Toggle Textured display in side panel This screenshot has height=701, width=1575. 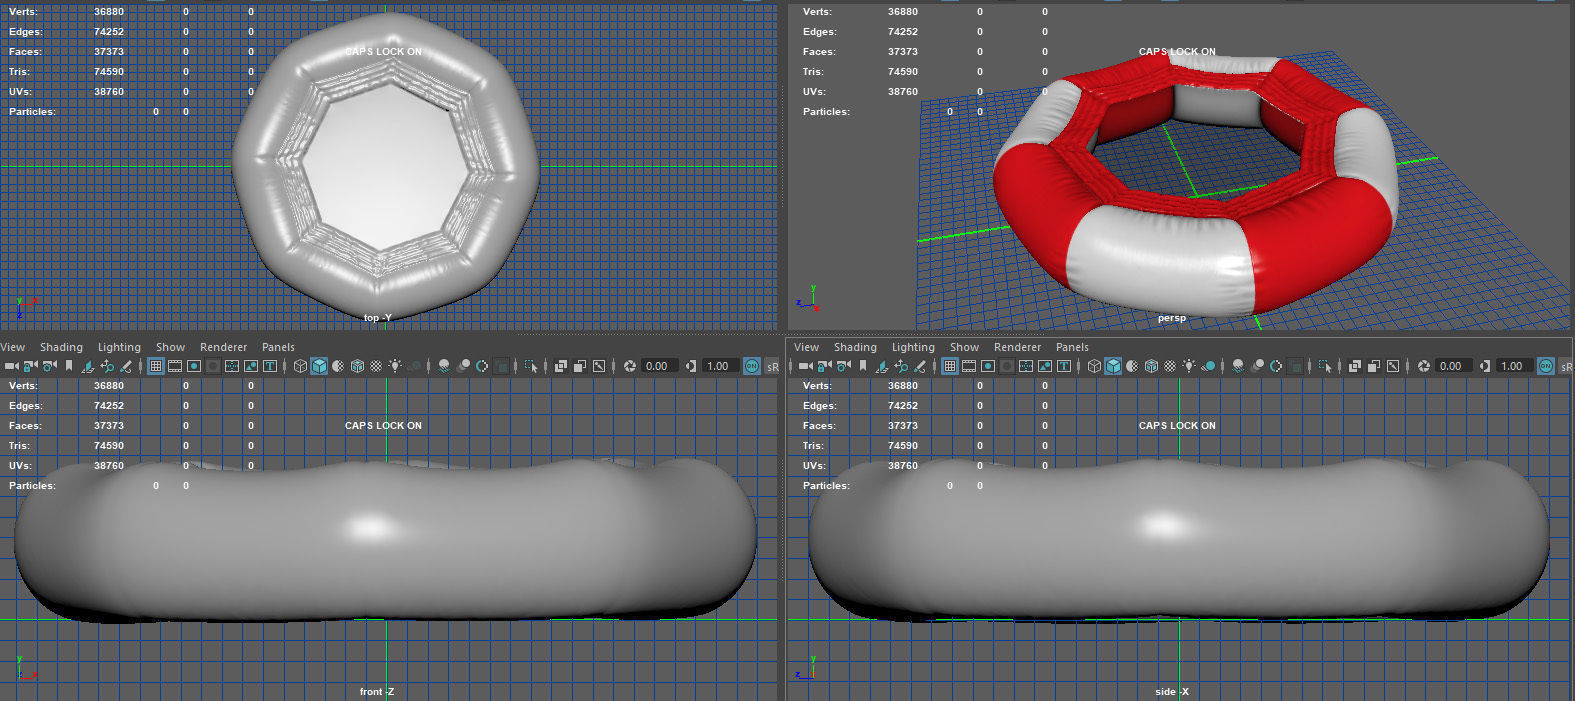[x=1170, y=366]
